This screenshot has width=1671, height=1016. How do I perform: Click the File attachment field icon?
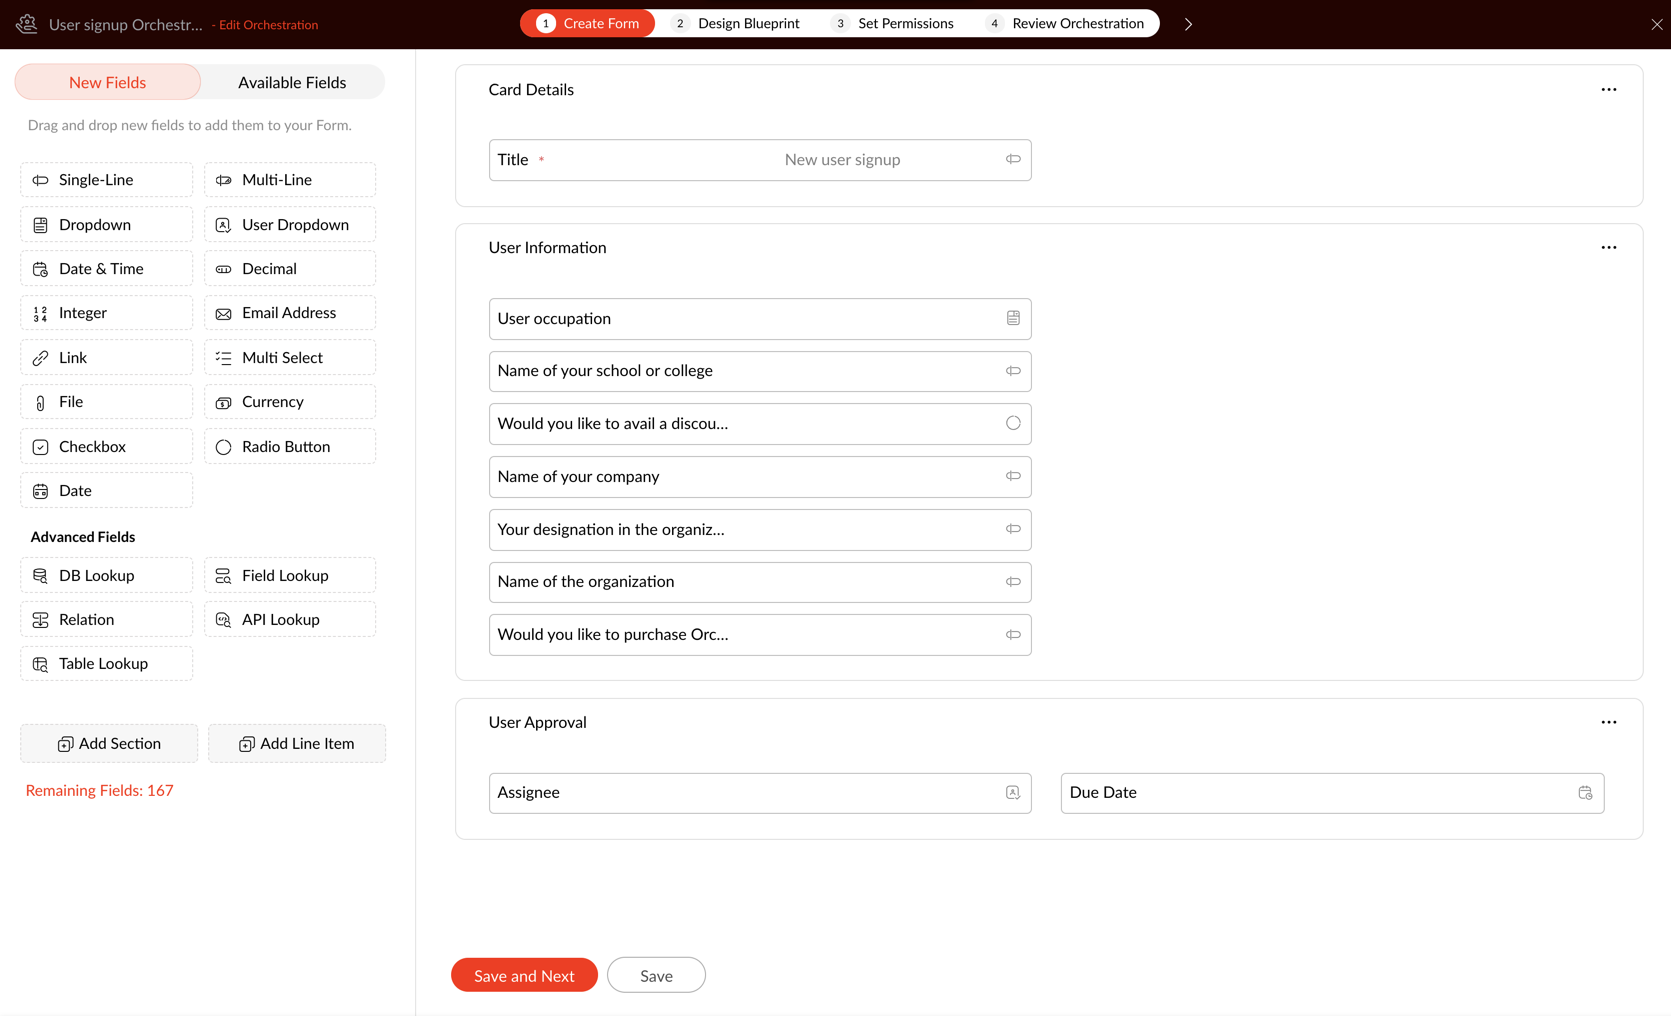40,402
